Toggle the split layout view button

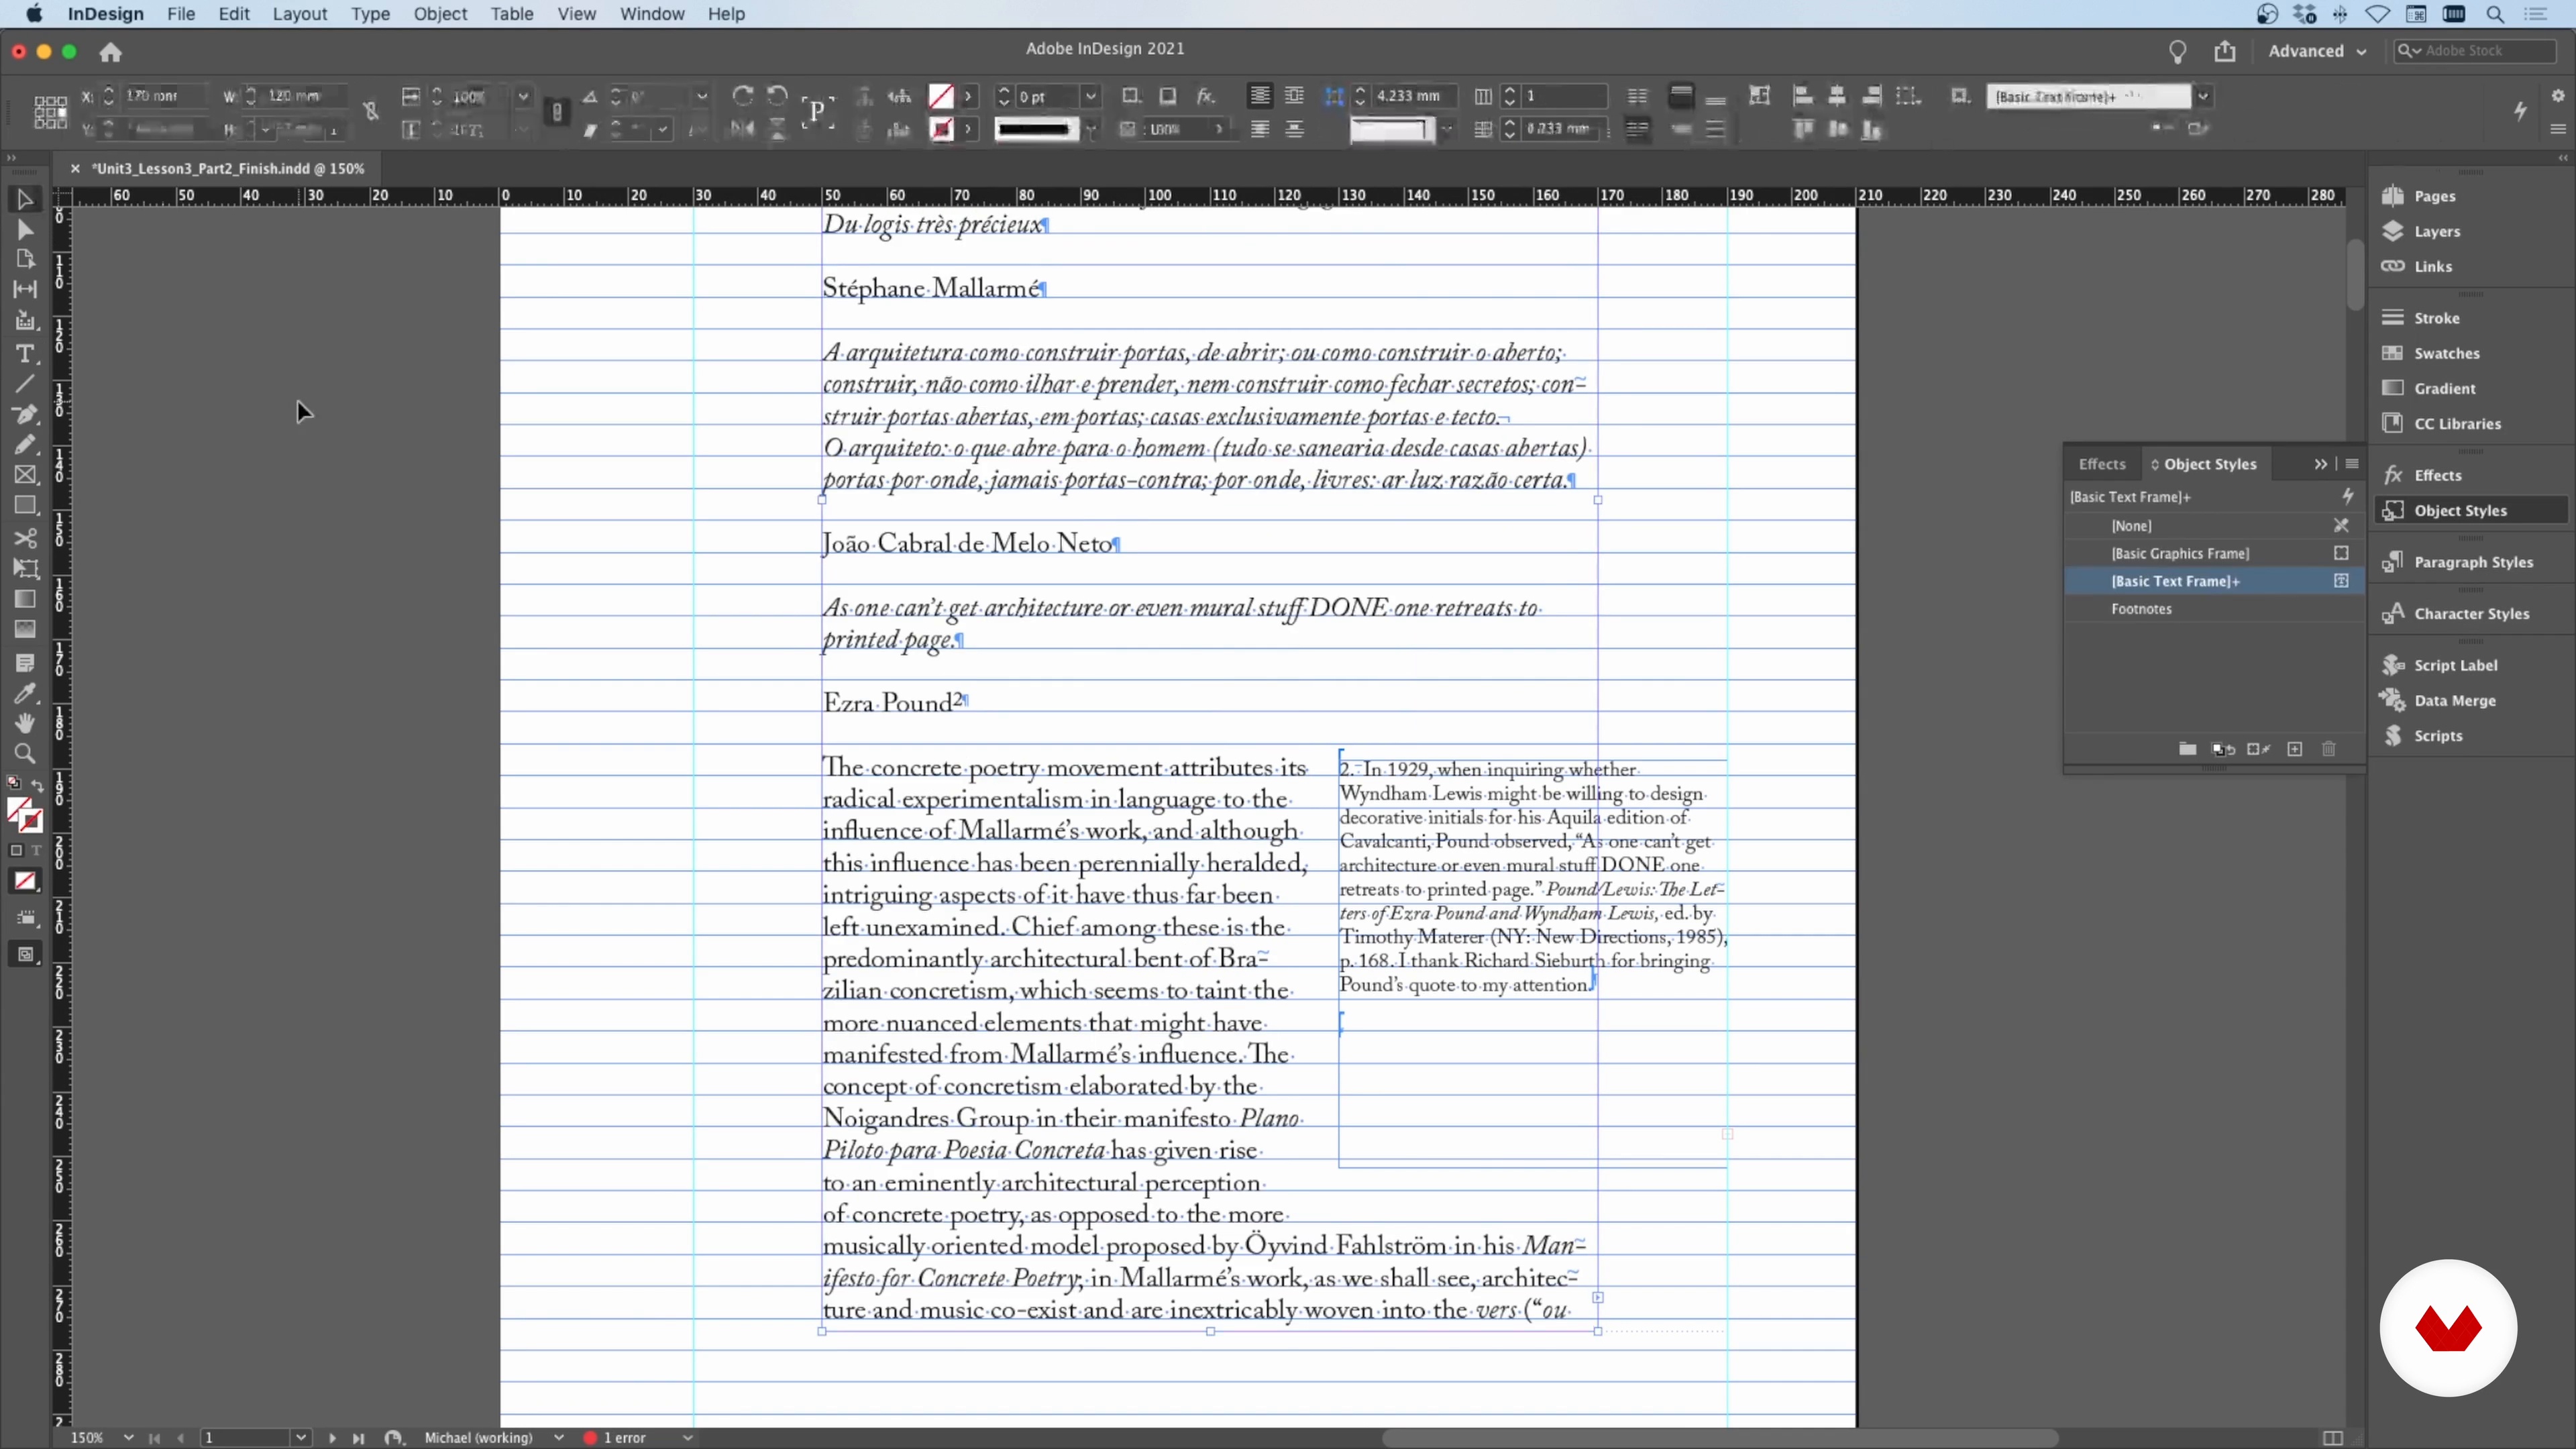[2332, 1438]
